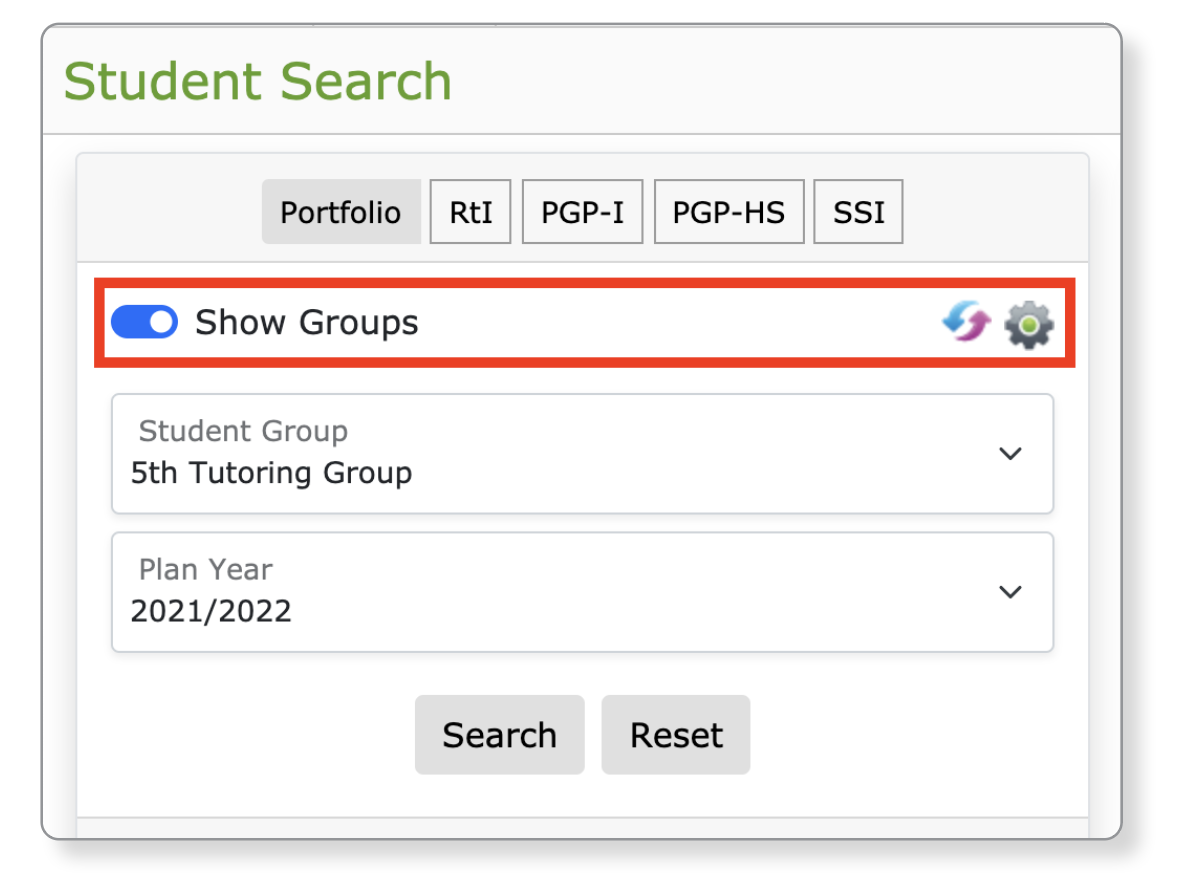
Task: Select the SSI tab
Action: (858, 212)
